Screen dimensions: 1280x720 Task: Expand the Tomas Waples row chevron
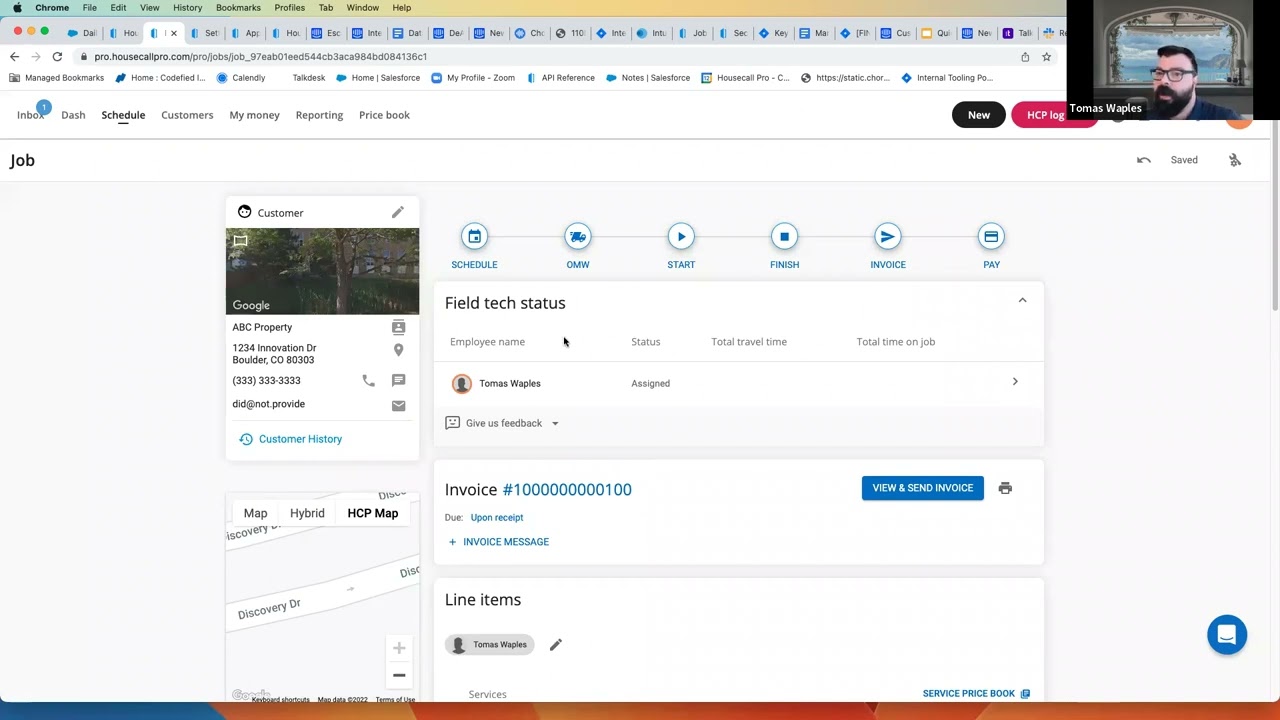(x=1015, y=382)
